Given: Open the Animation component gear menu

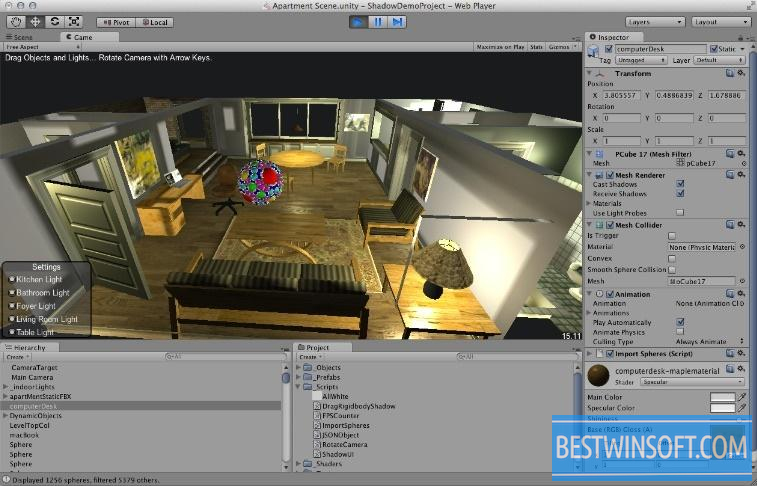Looking at the screenshot, I should pyautogui.click(x=741, y=293).
